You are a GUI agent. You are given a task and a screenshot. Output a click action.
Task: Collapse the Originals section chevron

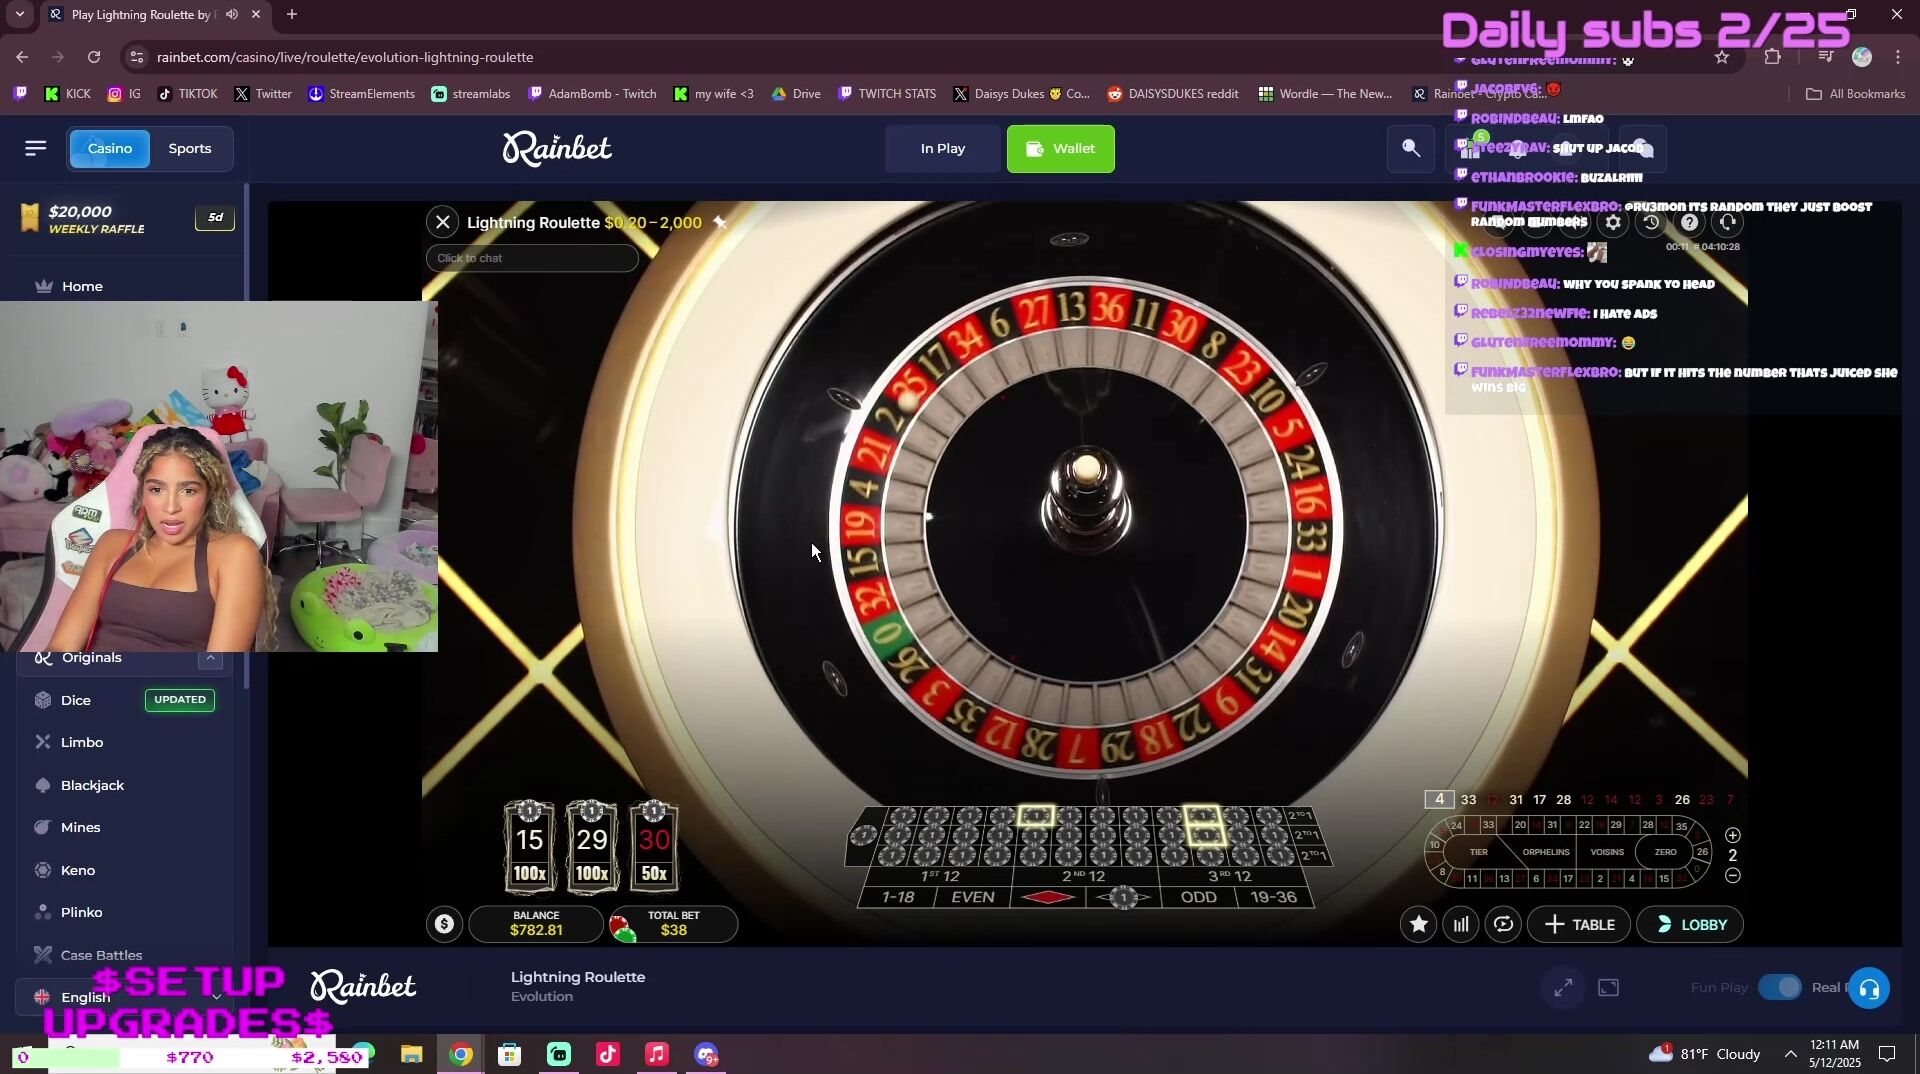coord(210,658)
